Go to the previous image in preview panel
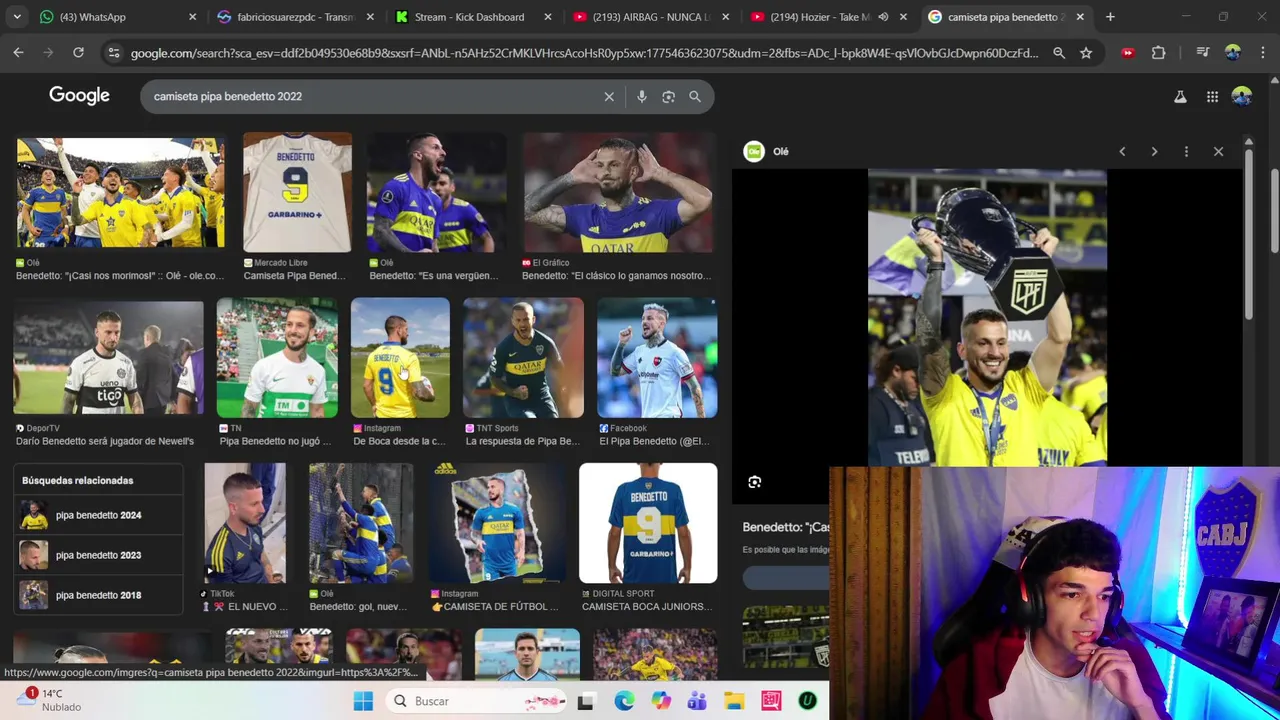The width and height of the screenshot is (1280, 720). (x=1122, y=151)
